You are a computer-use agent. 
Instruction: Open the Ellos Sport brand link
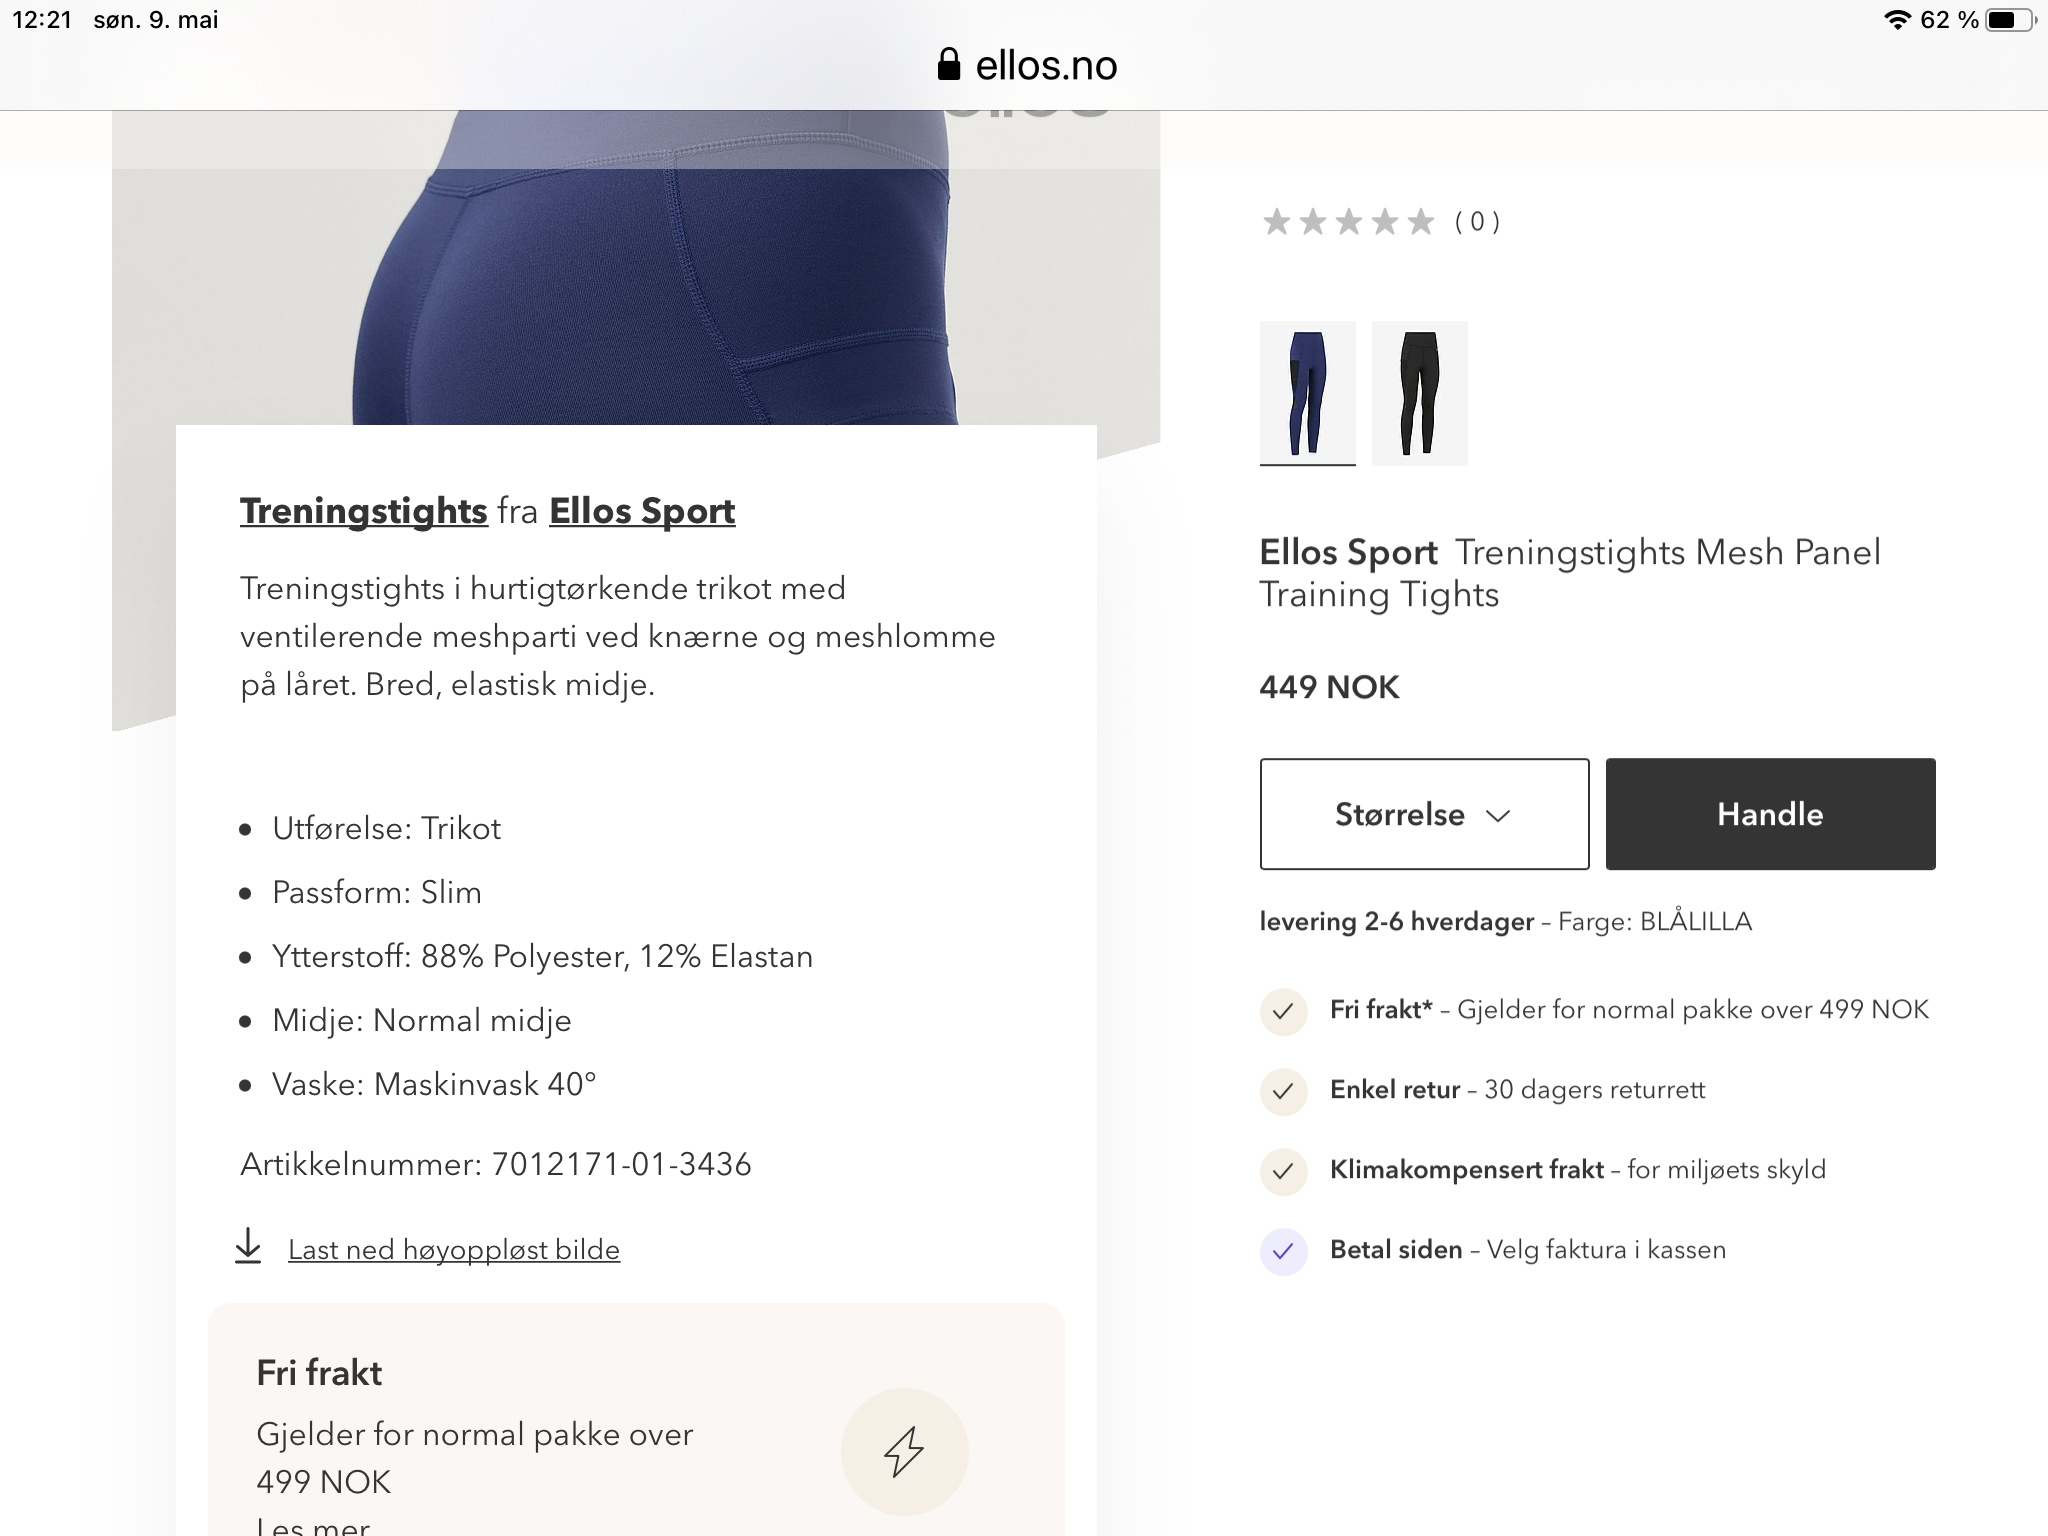(x=642, y=511)
